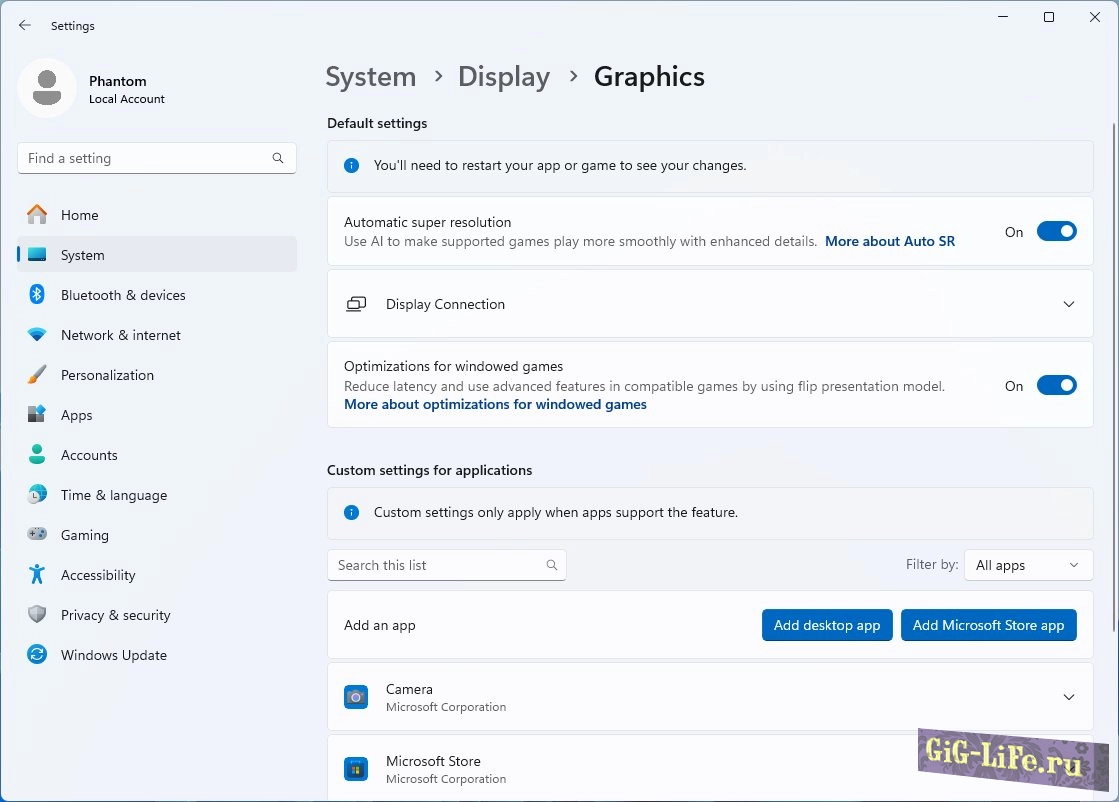Open the More about Auto SR link
Image resolution: width=1119 pixels, height=802 pixels.
[x=889, y=241]
